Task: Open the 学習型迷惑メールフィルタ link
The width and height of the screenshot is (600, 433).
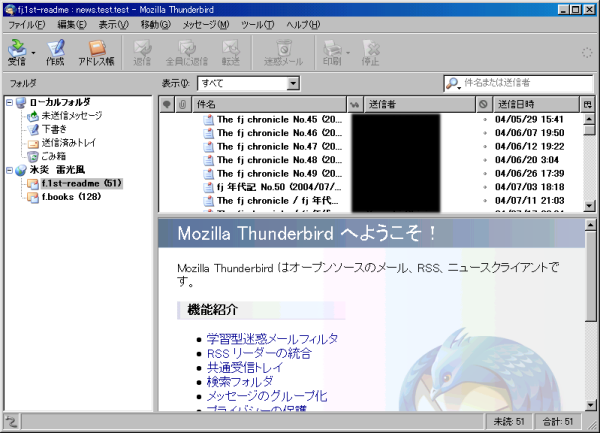Action: 272,339
